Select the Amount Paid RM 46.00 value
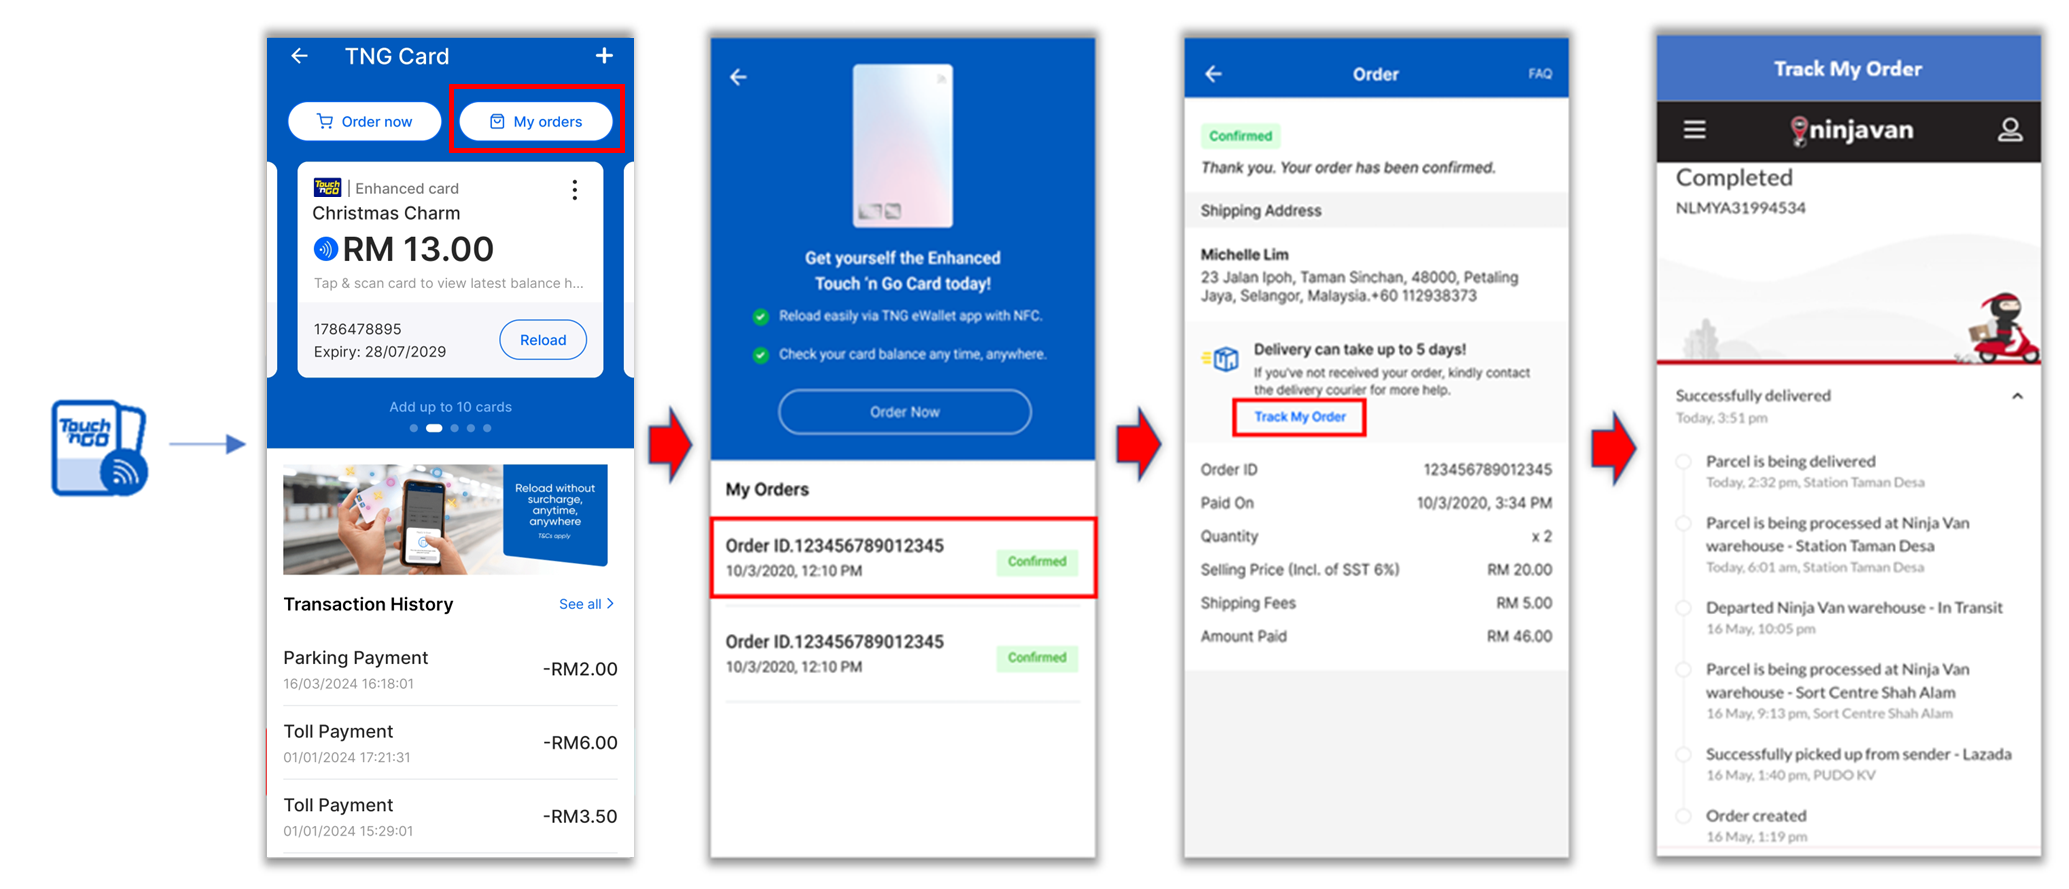 (x=1519, y=637)
